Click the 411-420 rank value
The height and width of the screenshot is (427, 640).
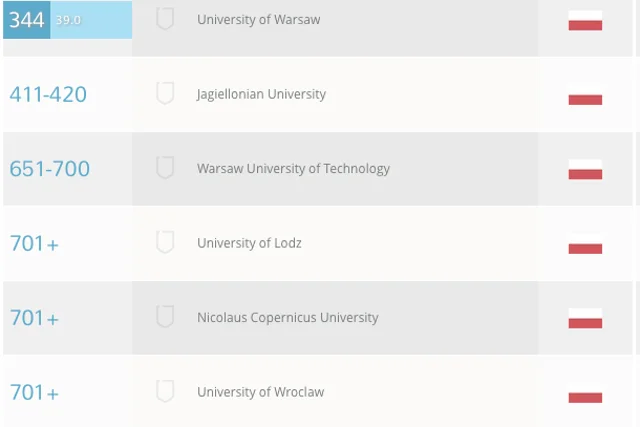click(48, 94)
